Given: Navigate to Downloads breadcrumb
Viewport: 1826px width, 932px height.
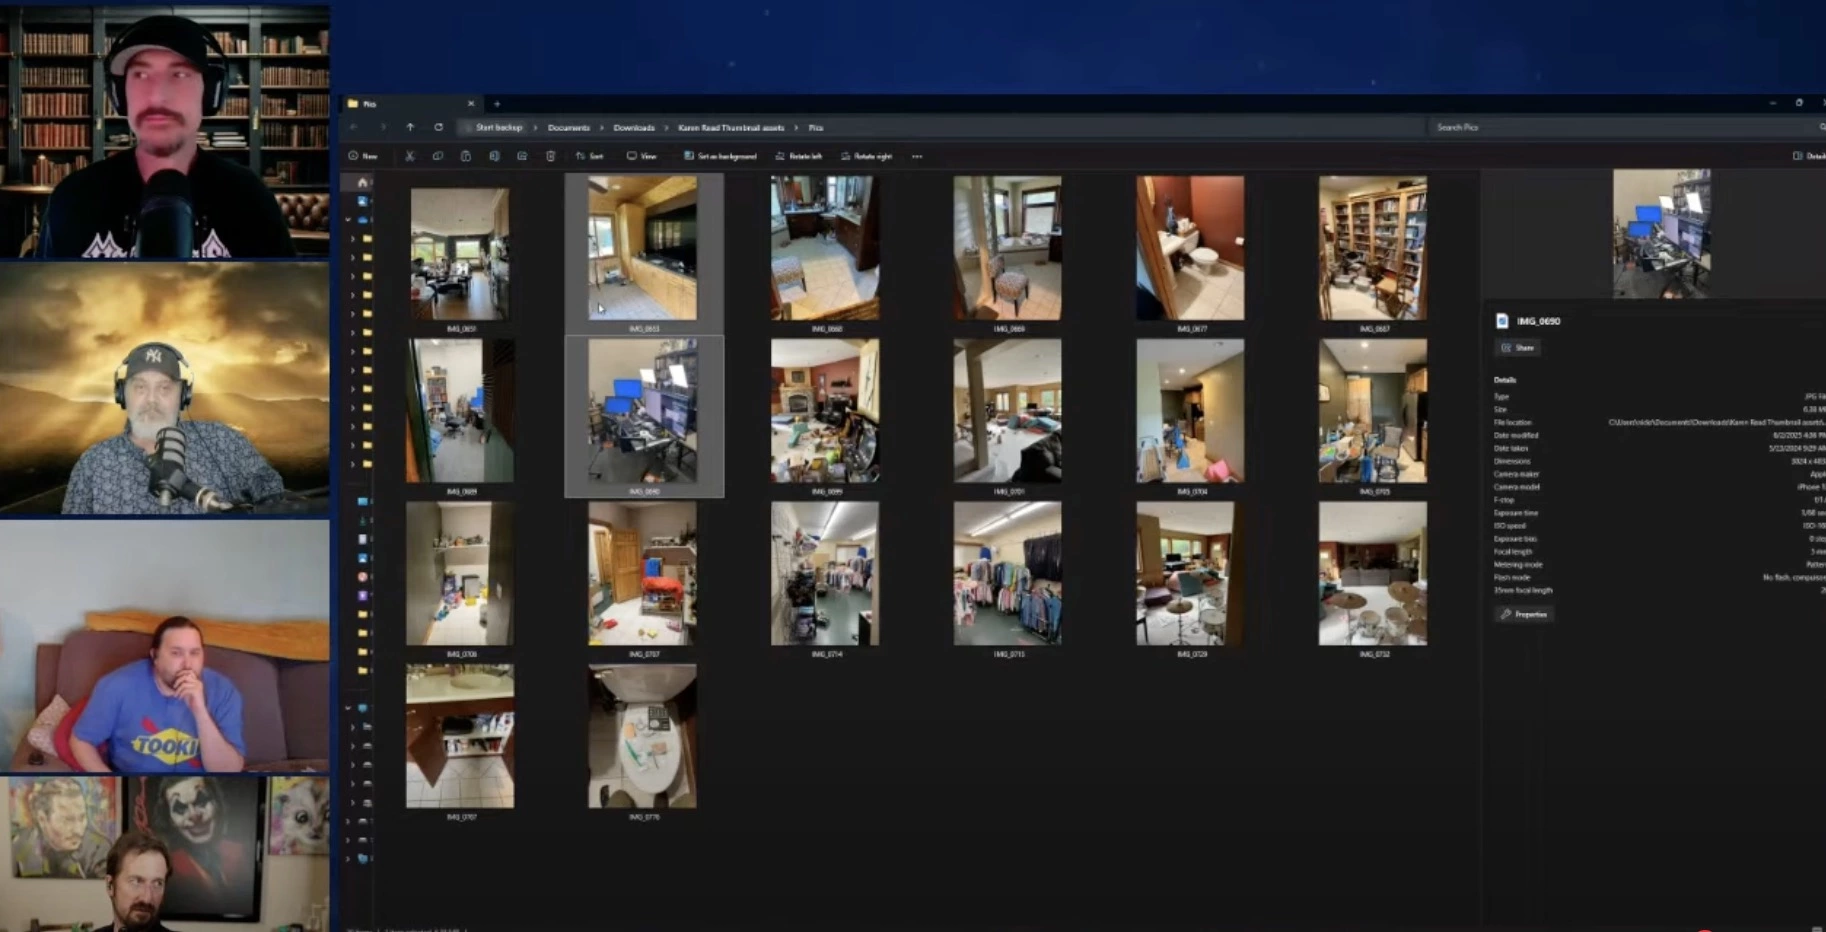Looking at the screenshot, I should (x=634, y=127).
